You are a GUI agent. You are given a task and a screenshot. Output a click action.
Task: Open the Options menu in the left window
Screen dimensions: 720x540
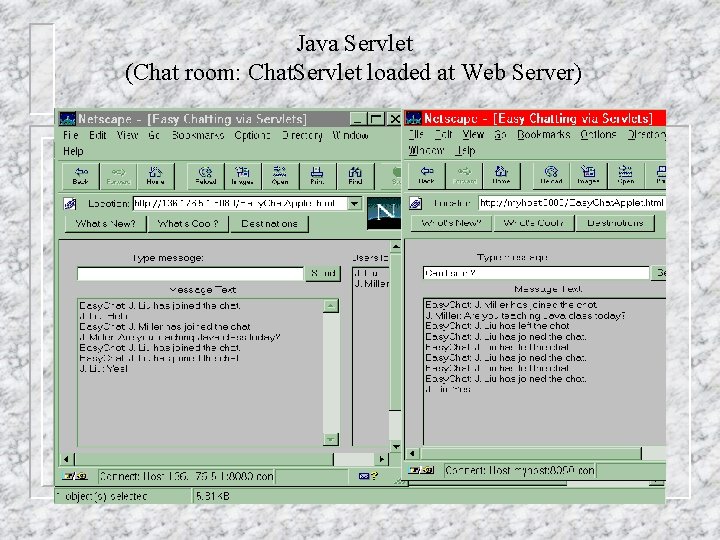252,135
